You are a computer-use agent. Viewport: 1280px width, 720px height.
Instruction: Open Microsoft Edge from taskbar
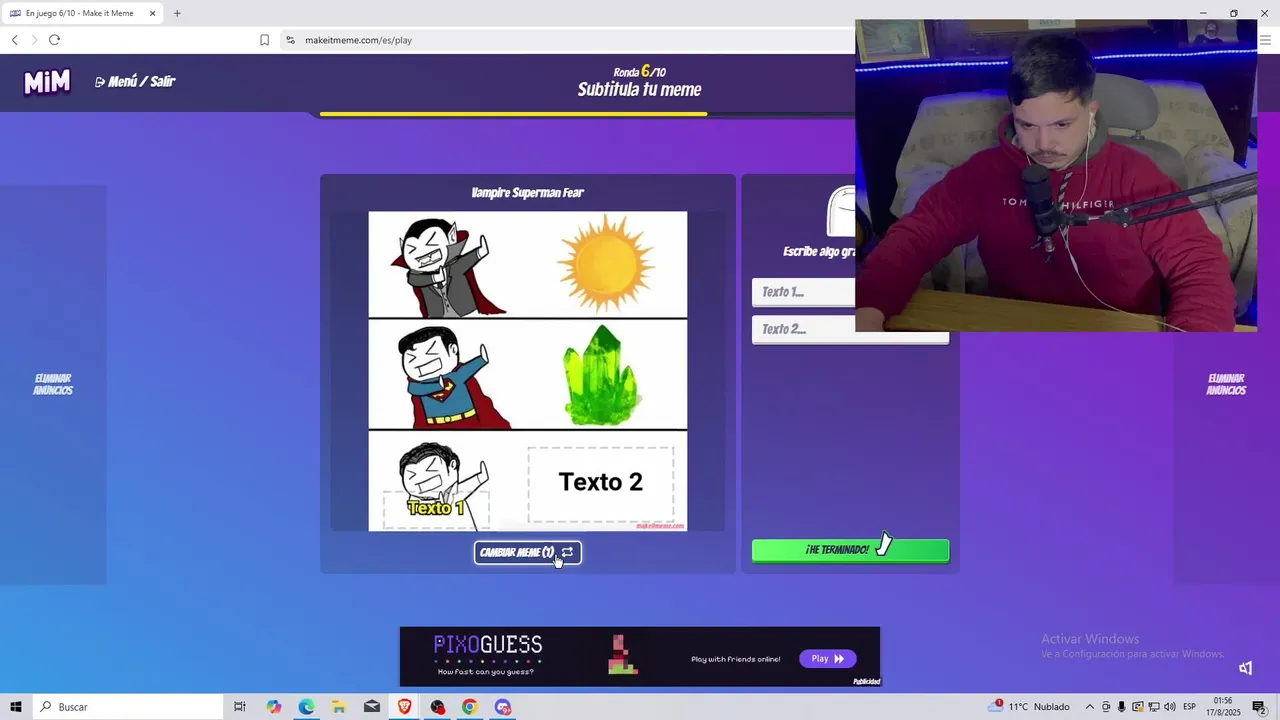[x=306, y=707]
